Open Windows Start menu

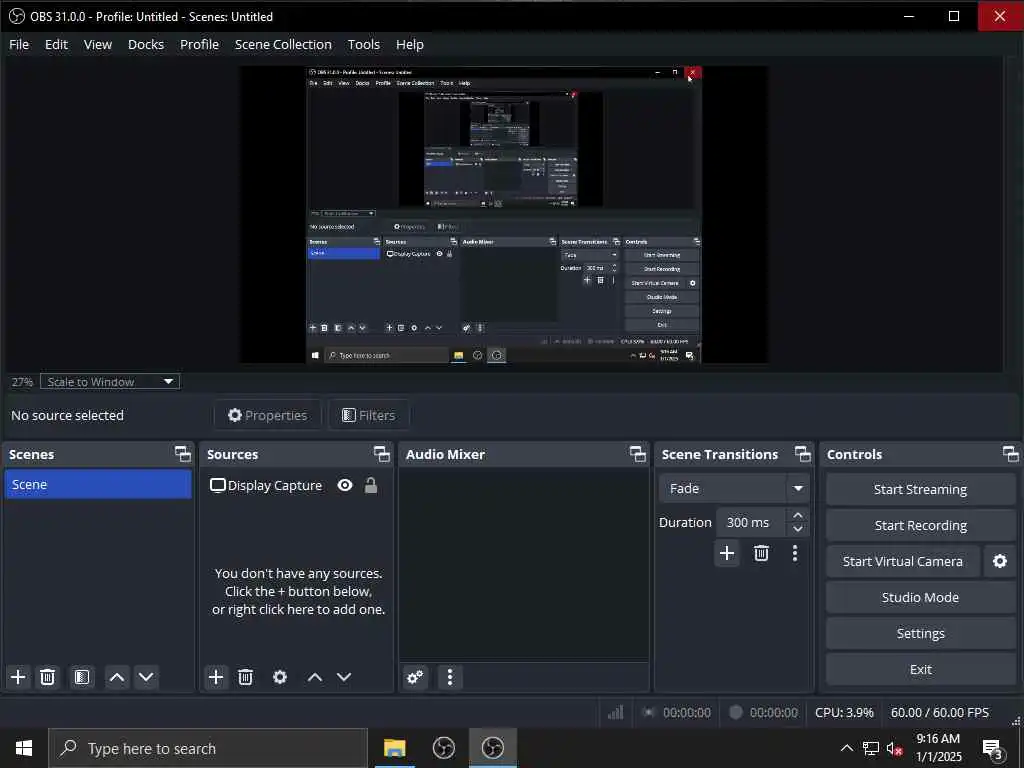tap(24, 748)
